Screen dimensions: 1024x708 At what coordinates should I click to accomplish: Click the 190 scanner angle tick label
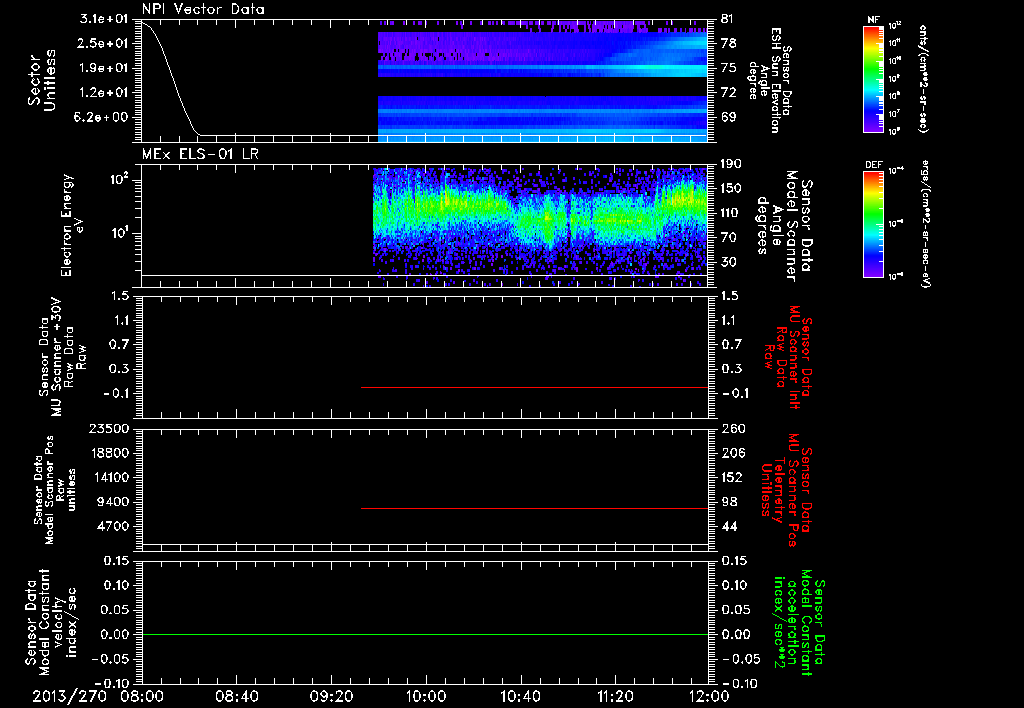[x=731, y=164]
